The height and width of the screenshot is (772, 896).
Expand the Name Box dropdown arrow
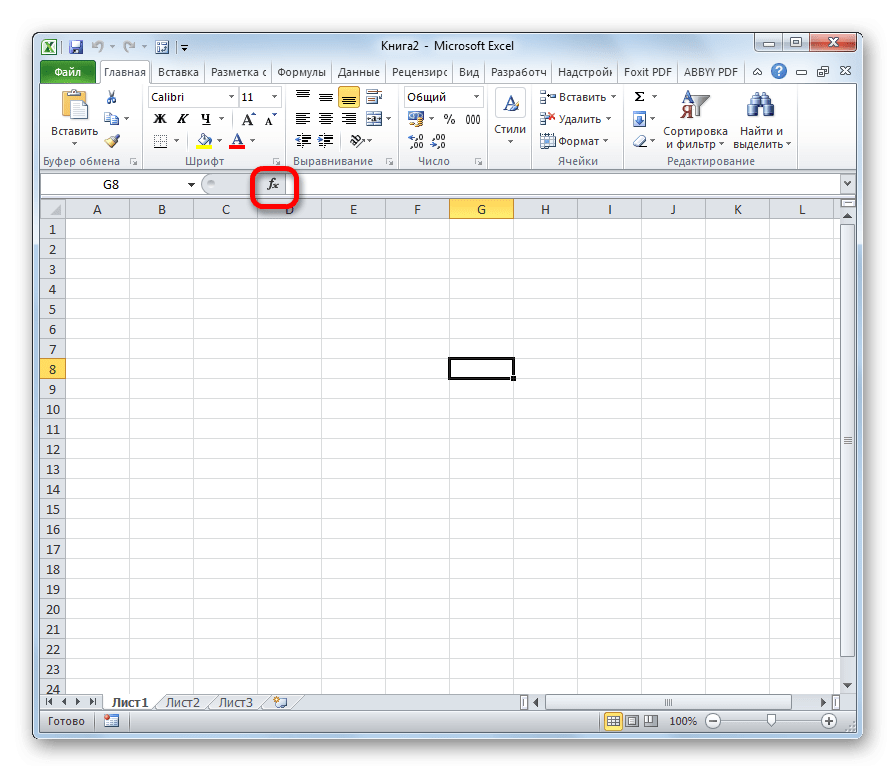pyautogui.click(x=191, y=185)
